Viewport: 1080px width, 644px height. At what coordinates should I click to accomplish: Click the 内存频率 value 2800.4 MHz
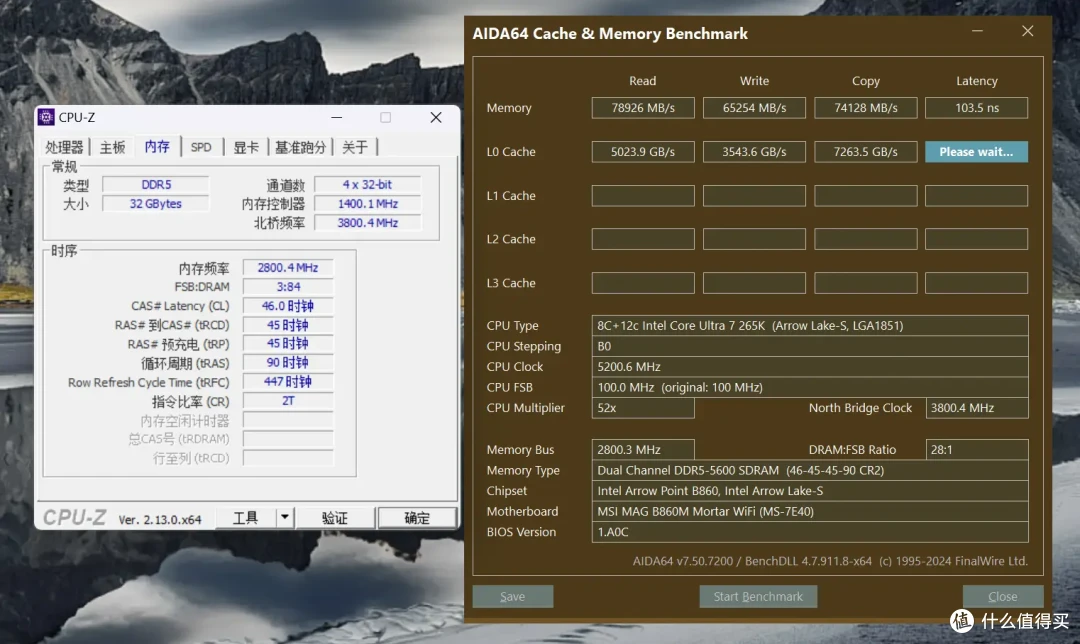click(x=288, y=267)
